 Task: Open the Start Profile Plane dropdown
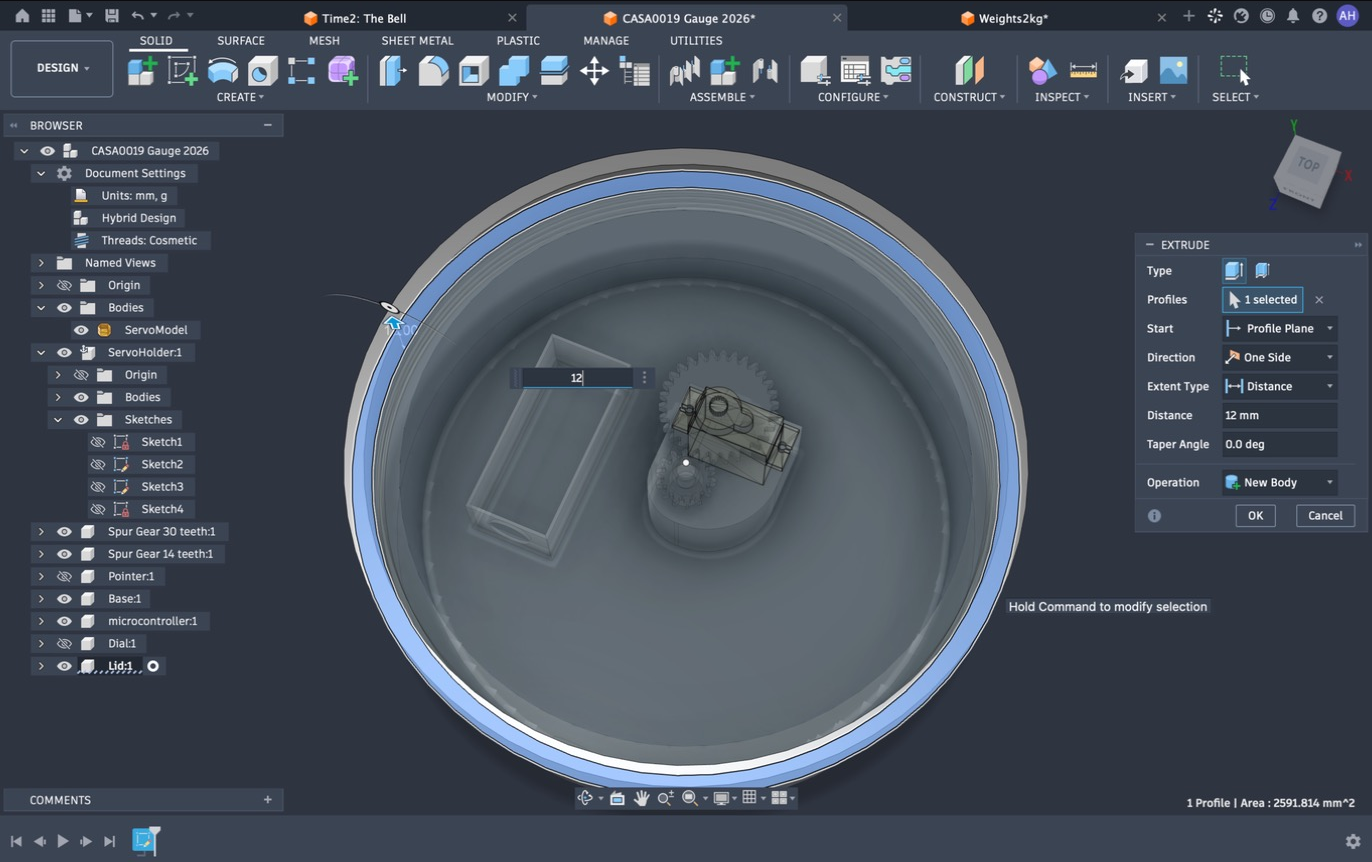point(1280,328)
